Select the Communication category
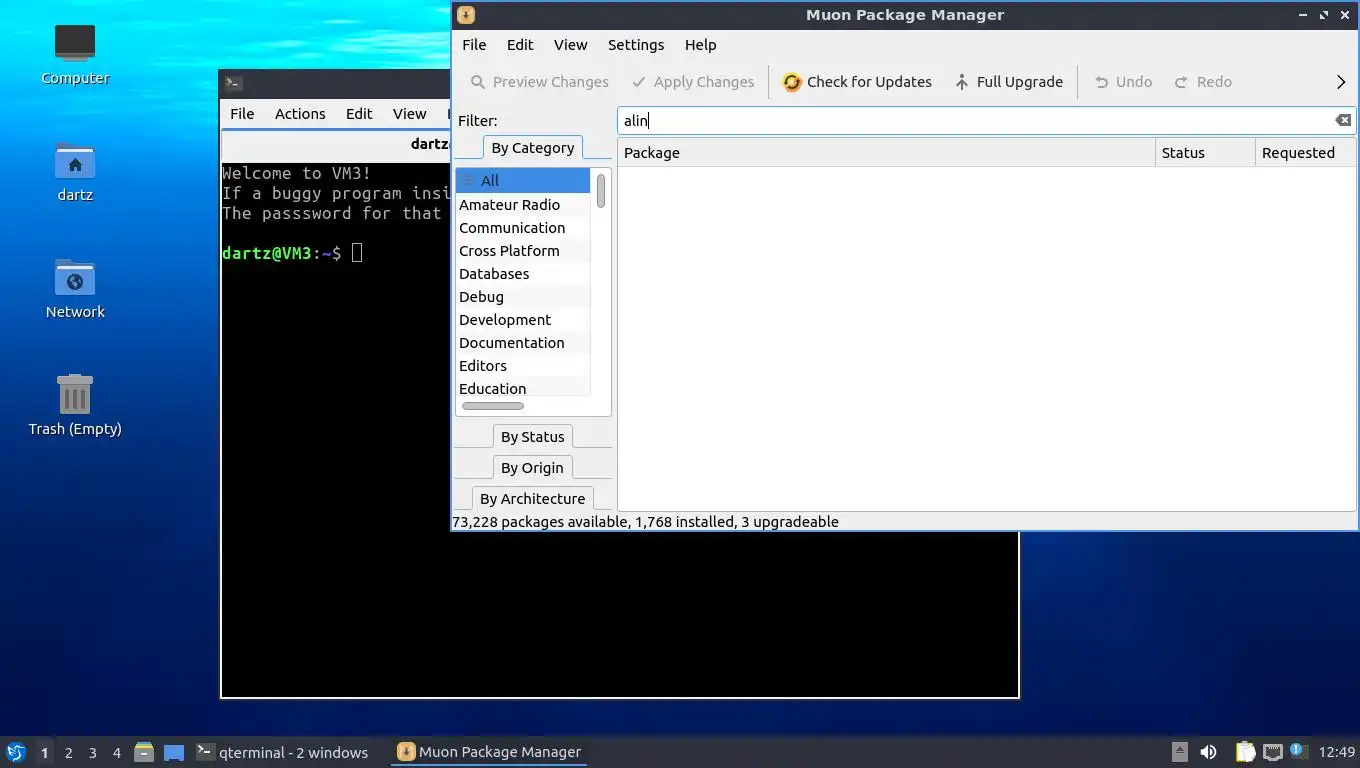The image size is (1360, 768). point(523,228)
